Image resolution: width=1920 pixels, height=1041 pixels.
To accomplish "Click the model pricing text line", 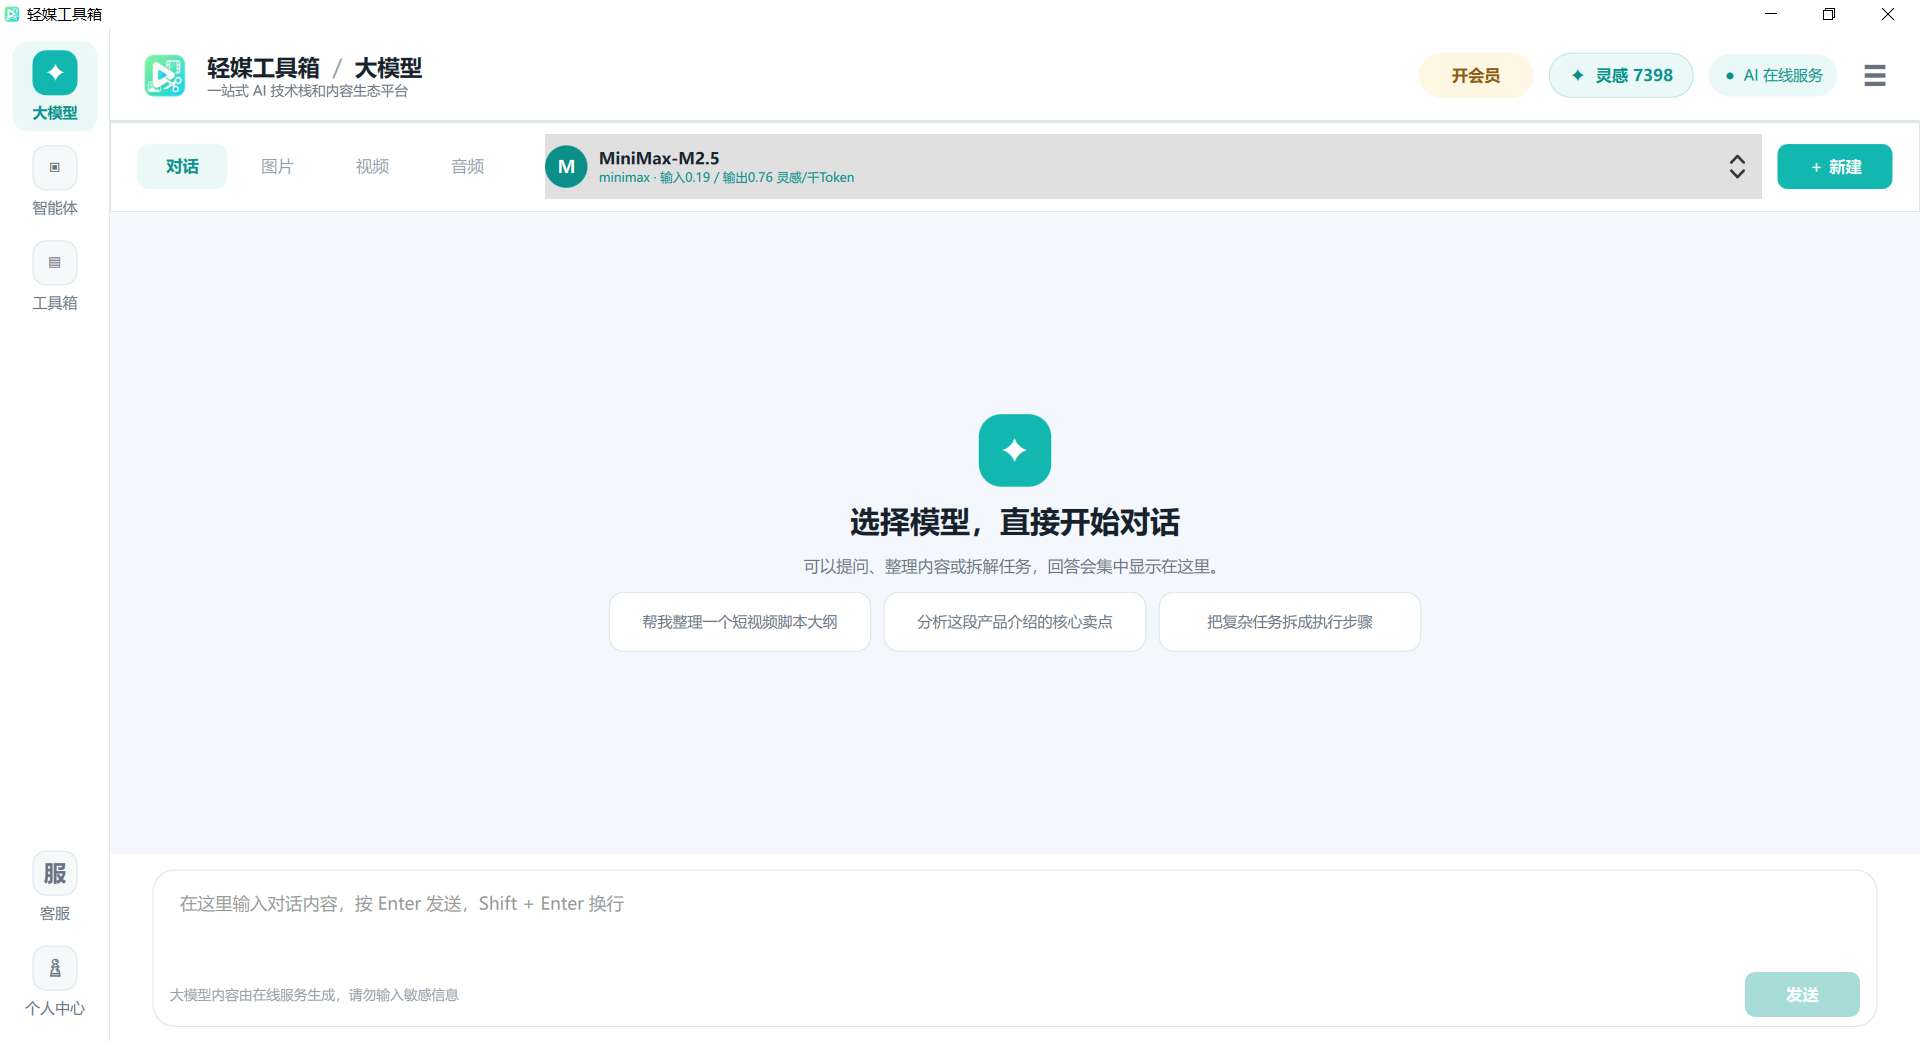I will pyautogui.click(x=727, y=178).
